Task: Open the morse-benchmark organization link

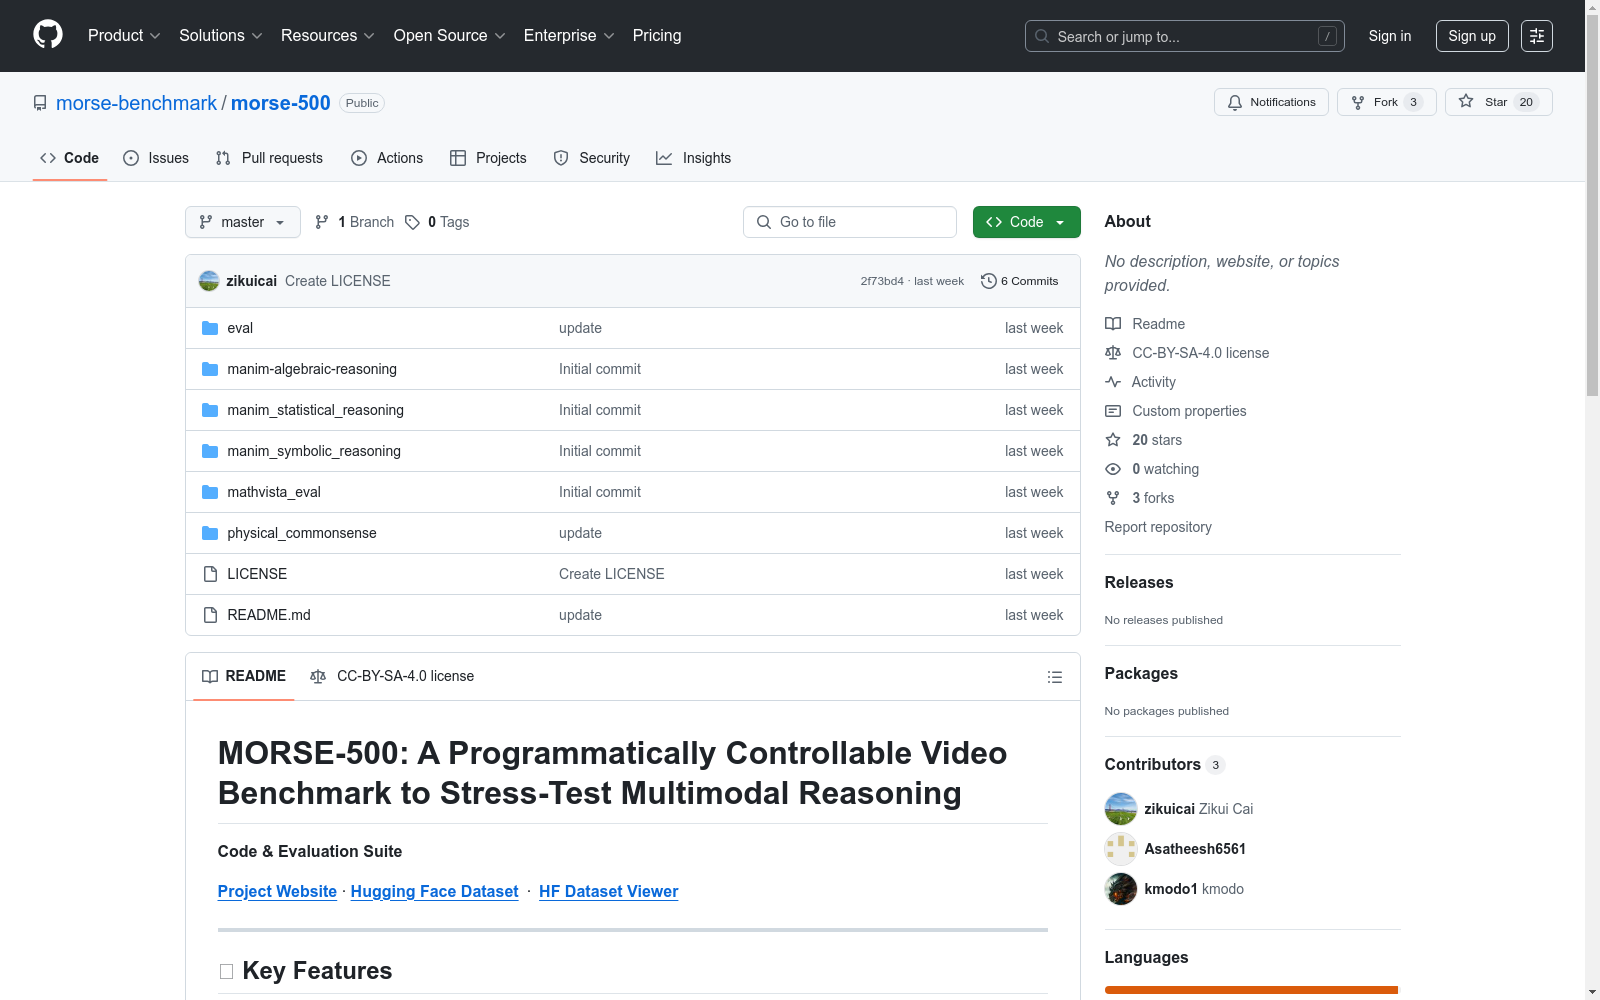Action: [136, 103]
